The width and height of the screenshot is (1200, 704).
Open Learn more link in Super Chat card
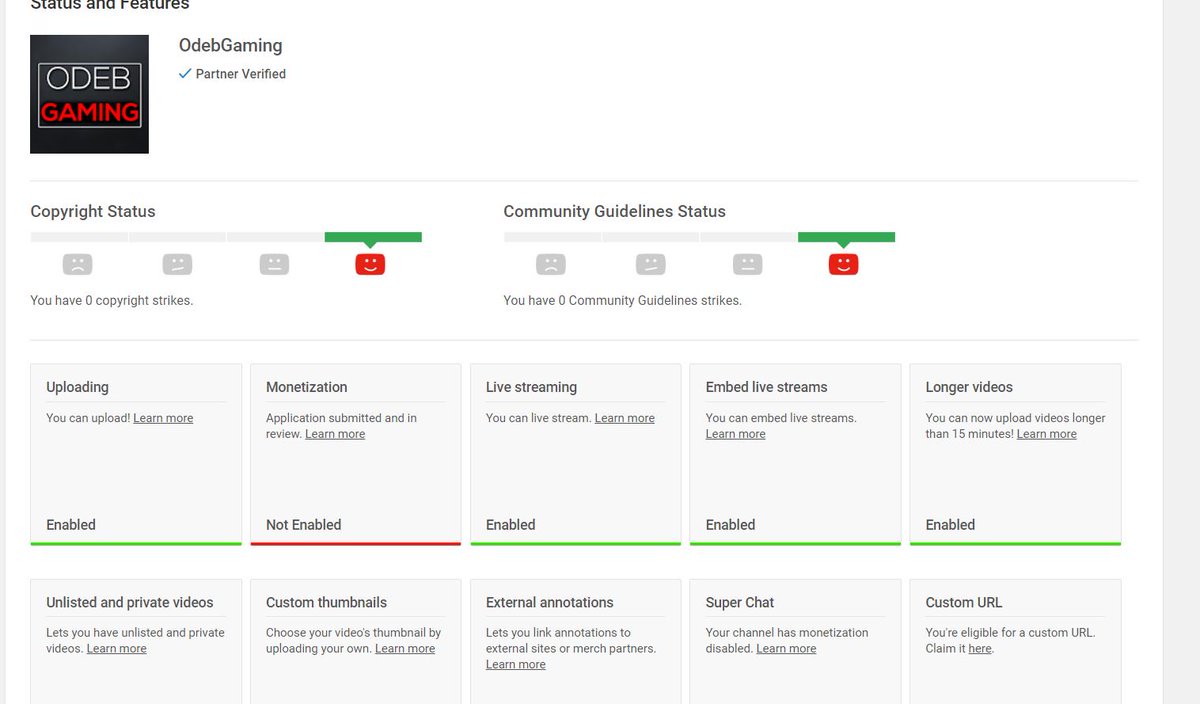[x=786, y=648]
